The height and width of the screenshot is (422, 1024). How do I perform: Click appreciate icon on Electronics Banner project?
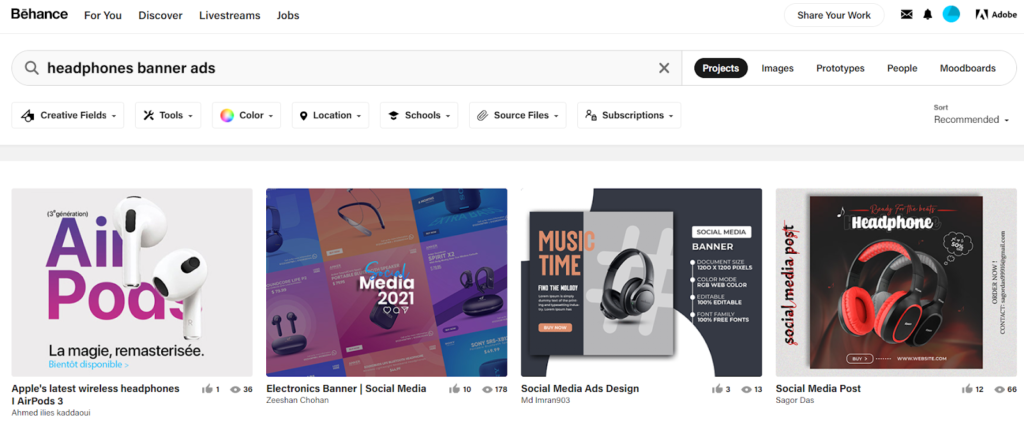(x=455, y=389)
